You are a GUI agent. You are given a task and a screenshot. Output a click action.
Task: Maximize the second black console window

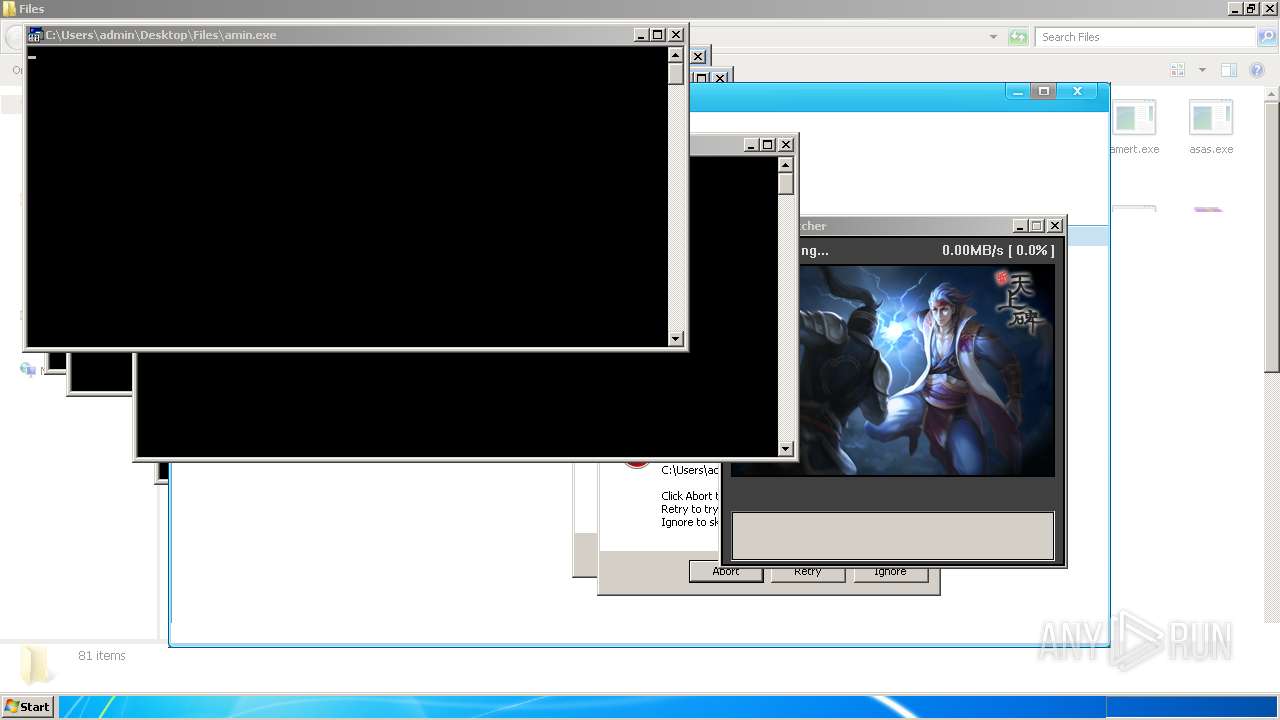coord(768,145)
